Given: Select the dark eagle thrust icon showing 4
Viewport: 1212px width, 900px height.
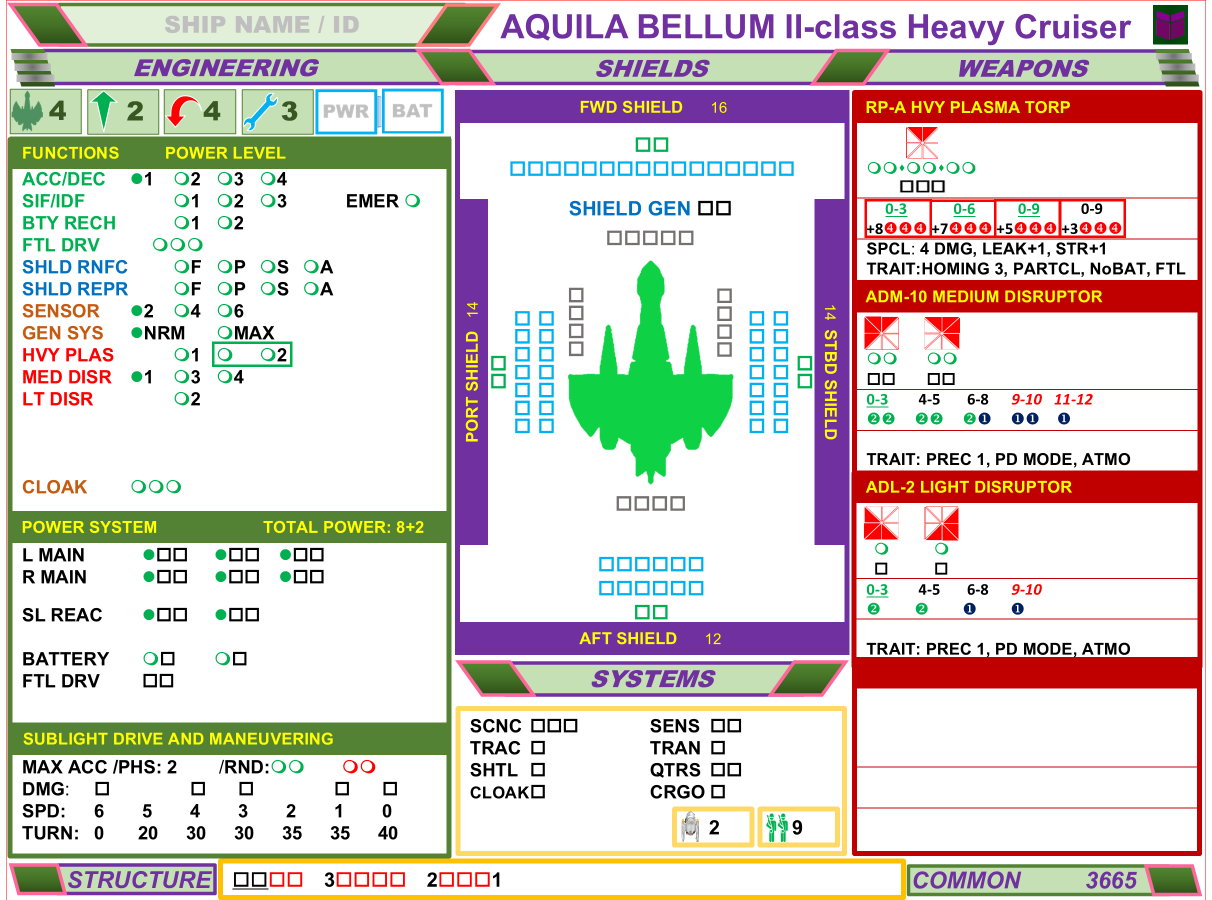Looking at the screenshot, I should coord(30,111).
